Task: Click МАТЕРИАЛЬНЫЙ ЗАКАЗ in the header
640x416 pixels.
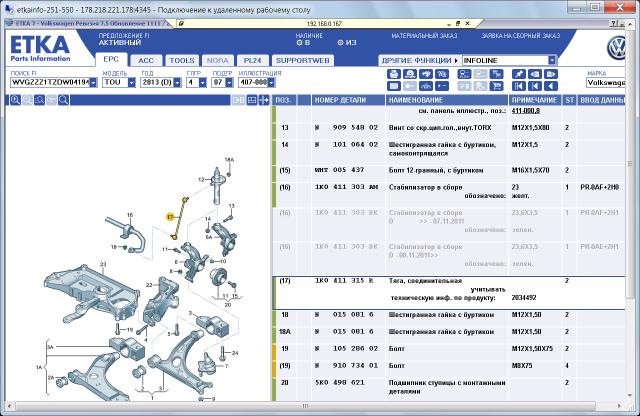Action: point(424,36)
